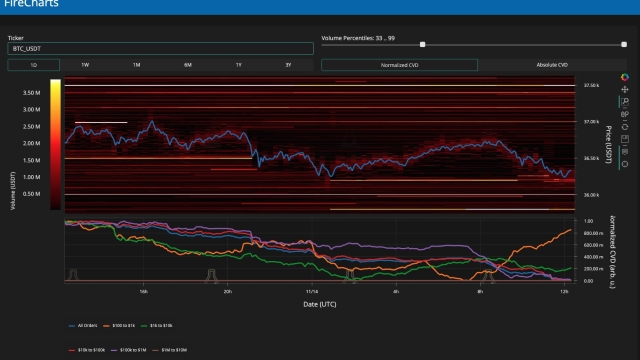Activate the Box Zoom tool
Viewport: 640px width, 360px height.
pos(624,102)
